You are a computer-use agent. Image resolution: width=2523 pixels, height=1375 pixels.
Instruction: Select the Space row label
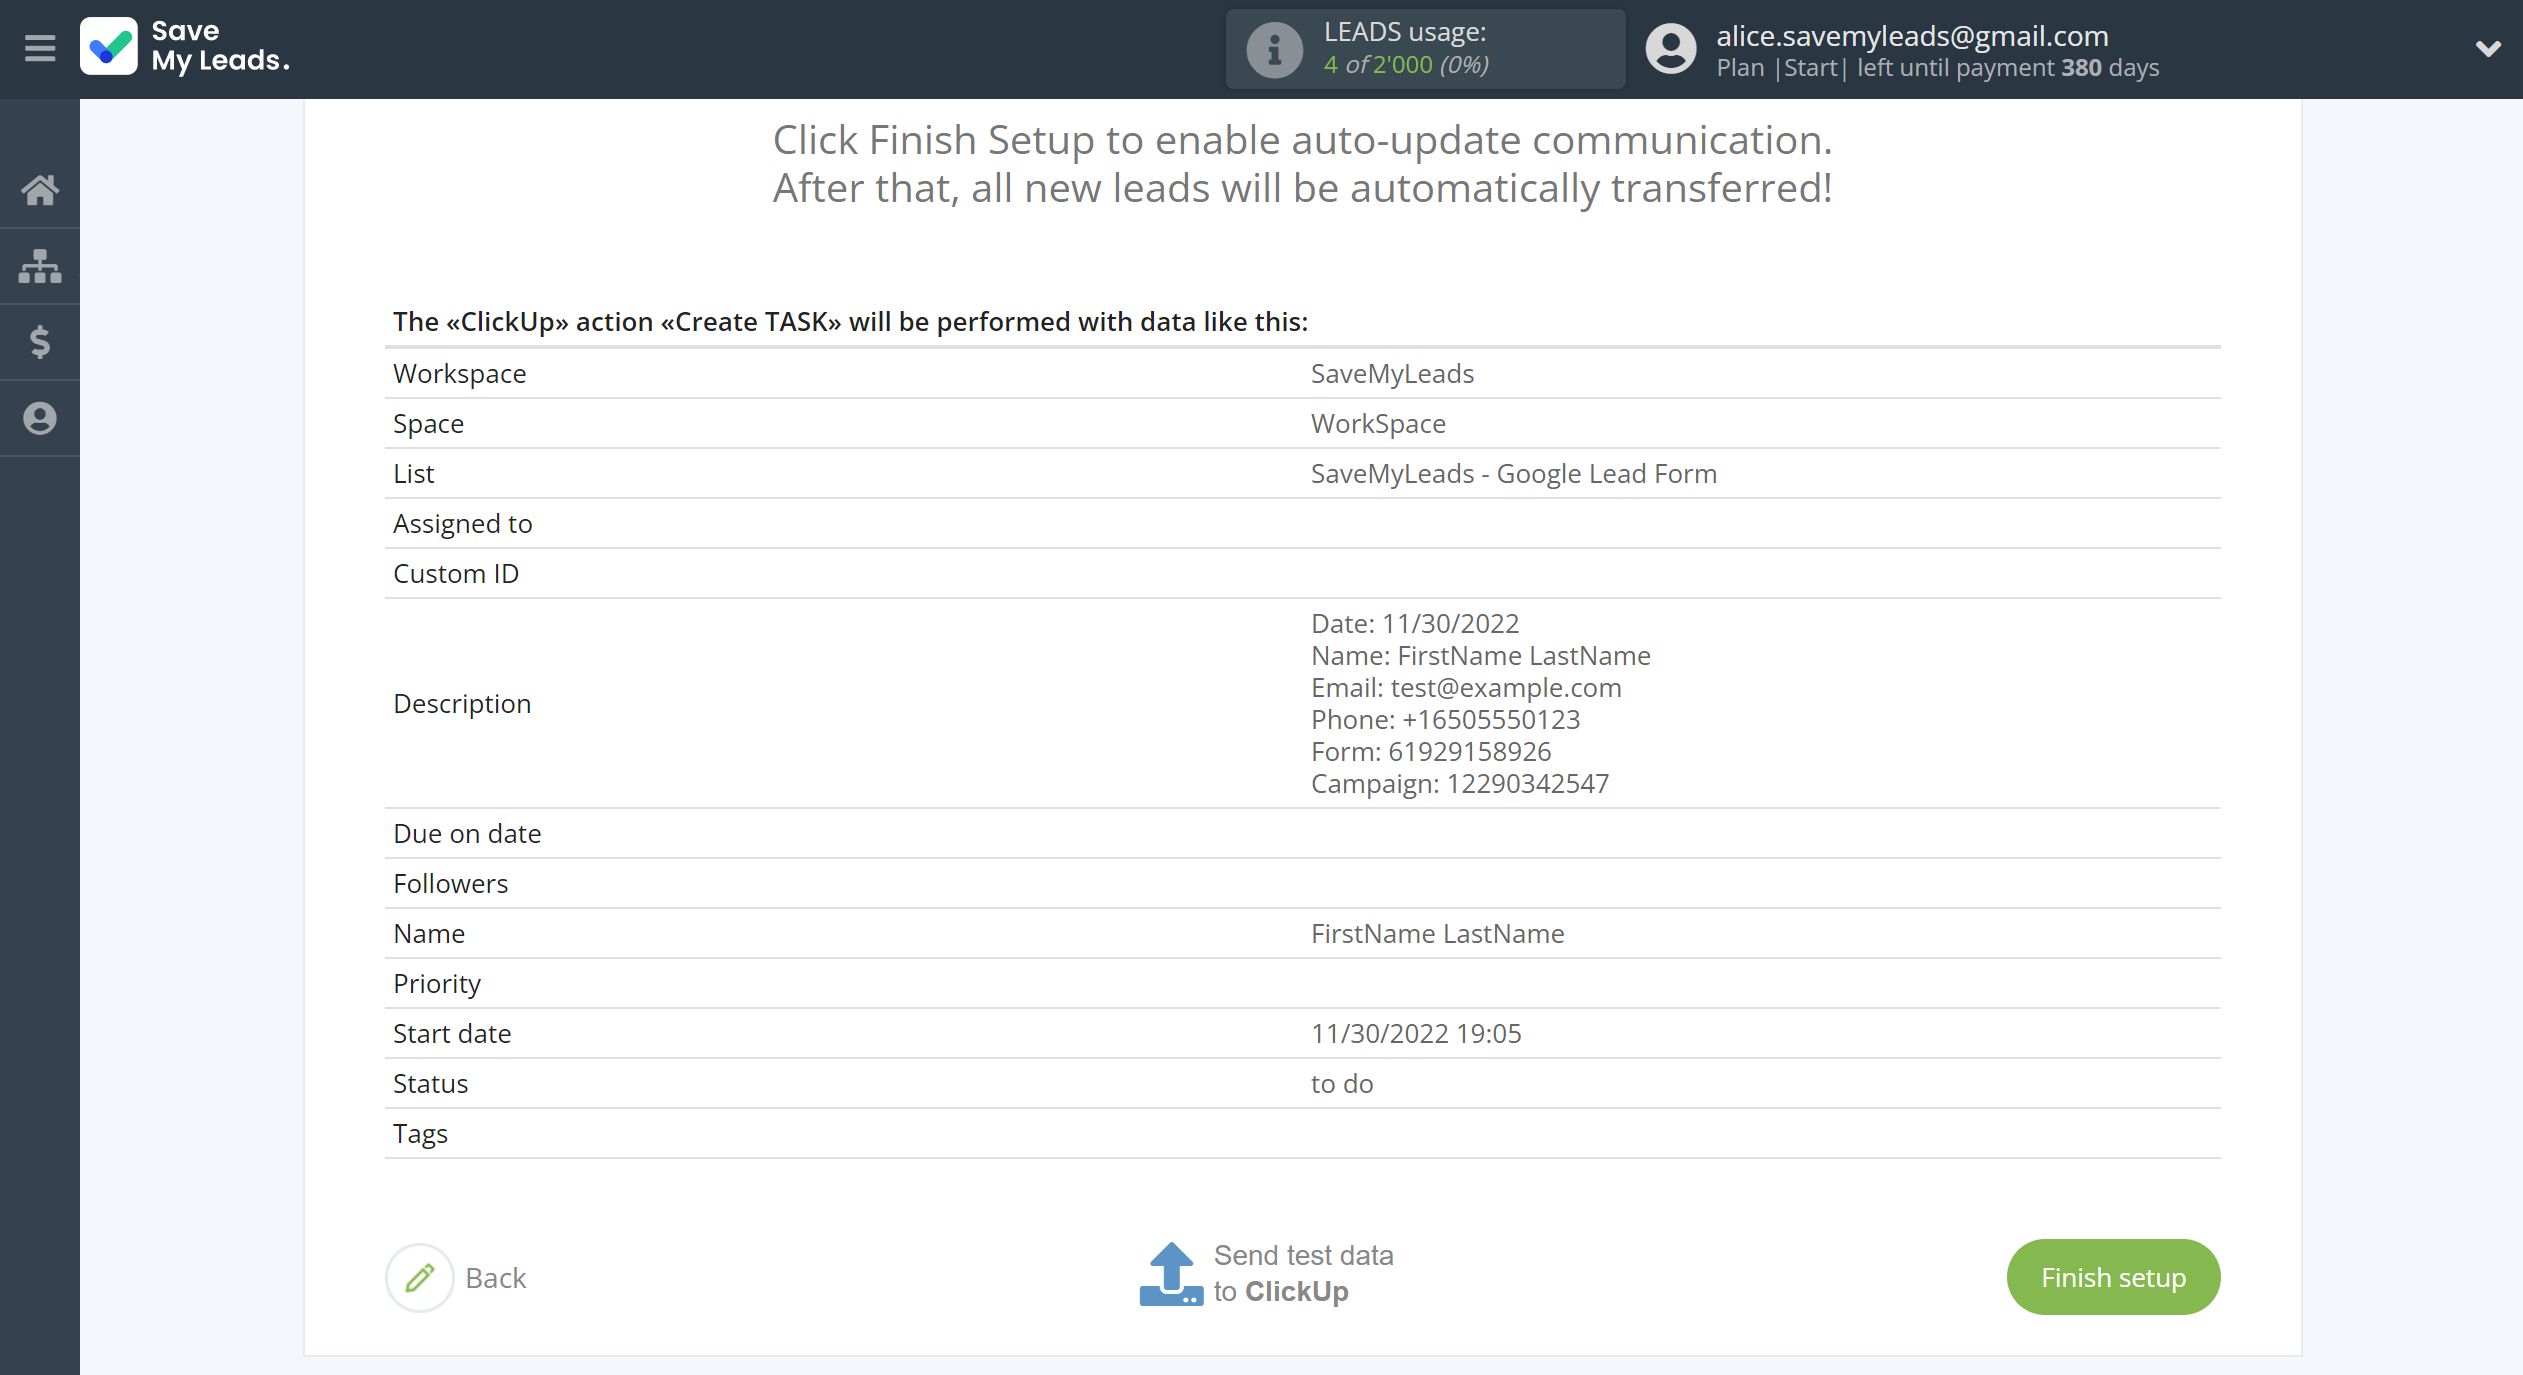428,424
